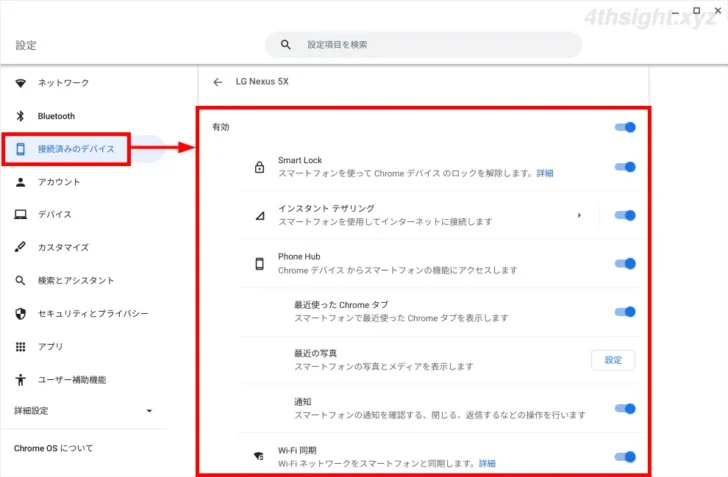The height and width of the screenshot is (477, 728).
Task: Open ネットワーク settings section
Action: [x=63, y=83]
